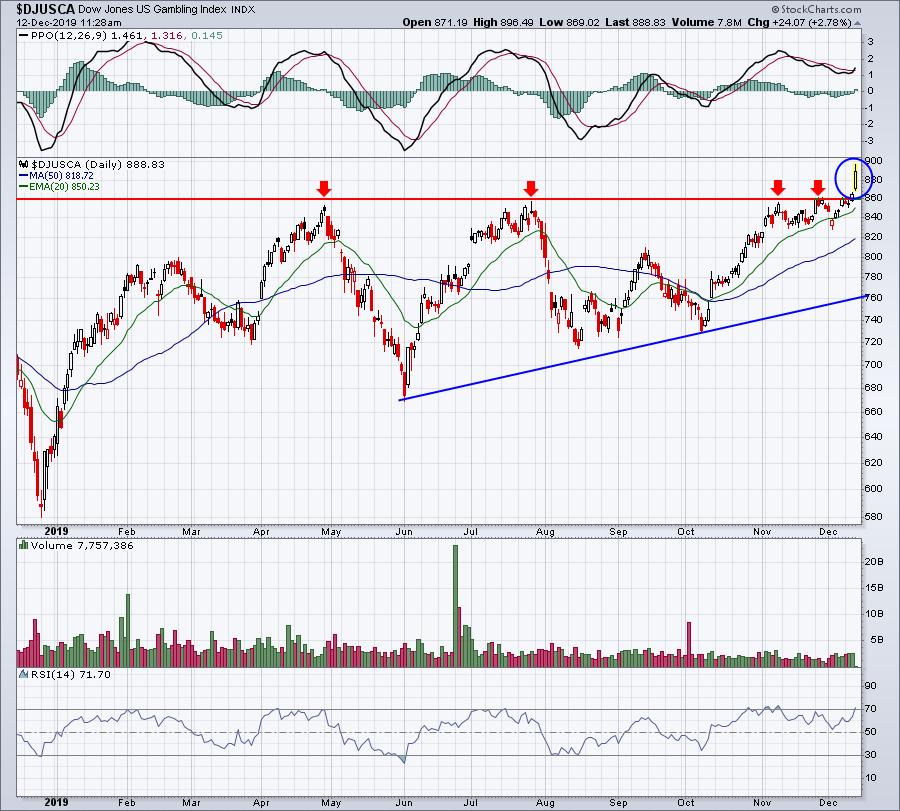This screenshot has height=811, width=900.
Task: Click the black PPO legend line marker
Action: coord(24,36)
